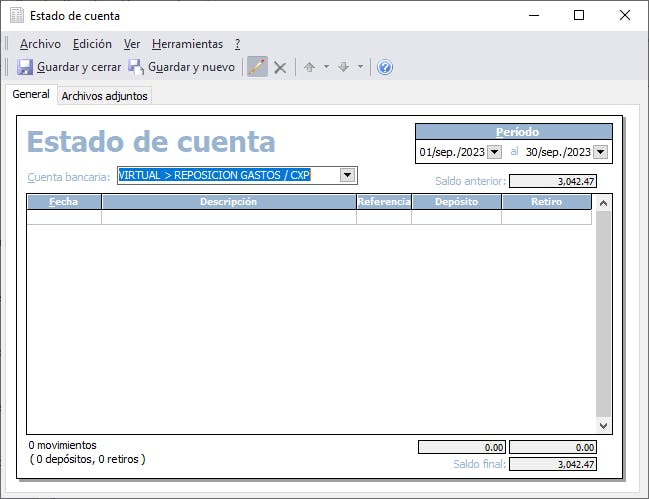The image size is (649, 499).
Task: Click the Estado de cuenta window icon
Action: (17, 16)
